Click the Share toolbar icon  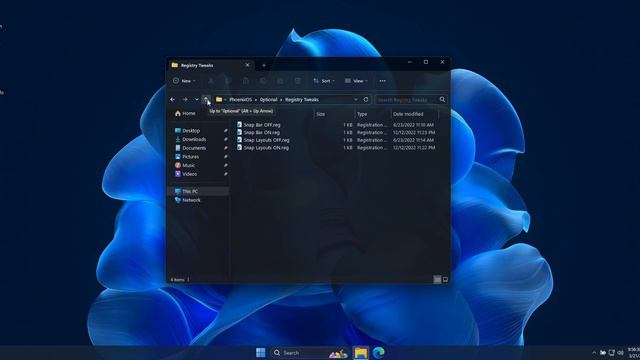(280, 81)
